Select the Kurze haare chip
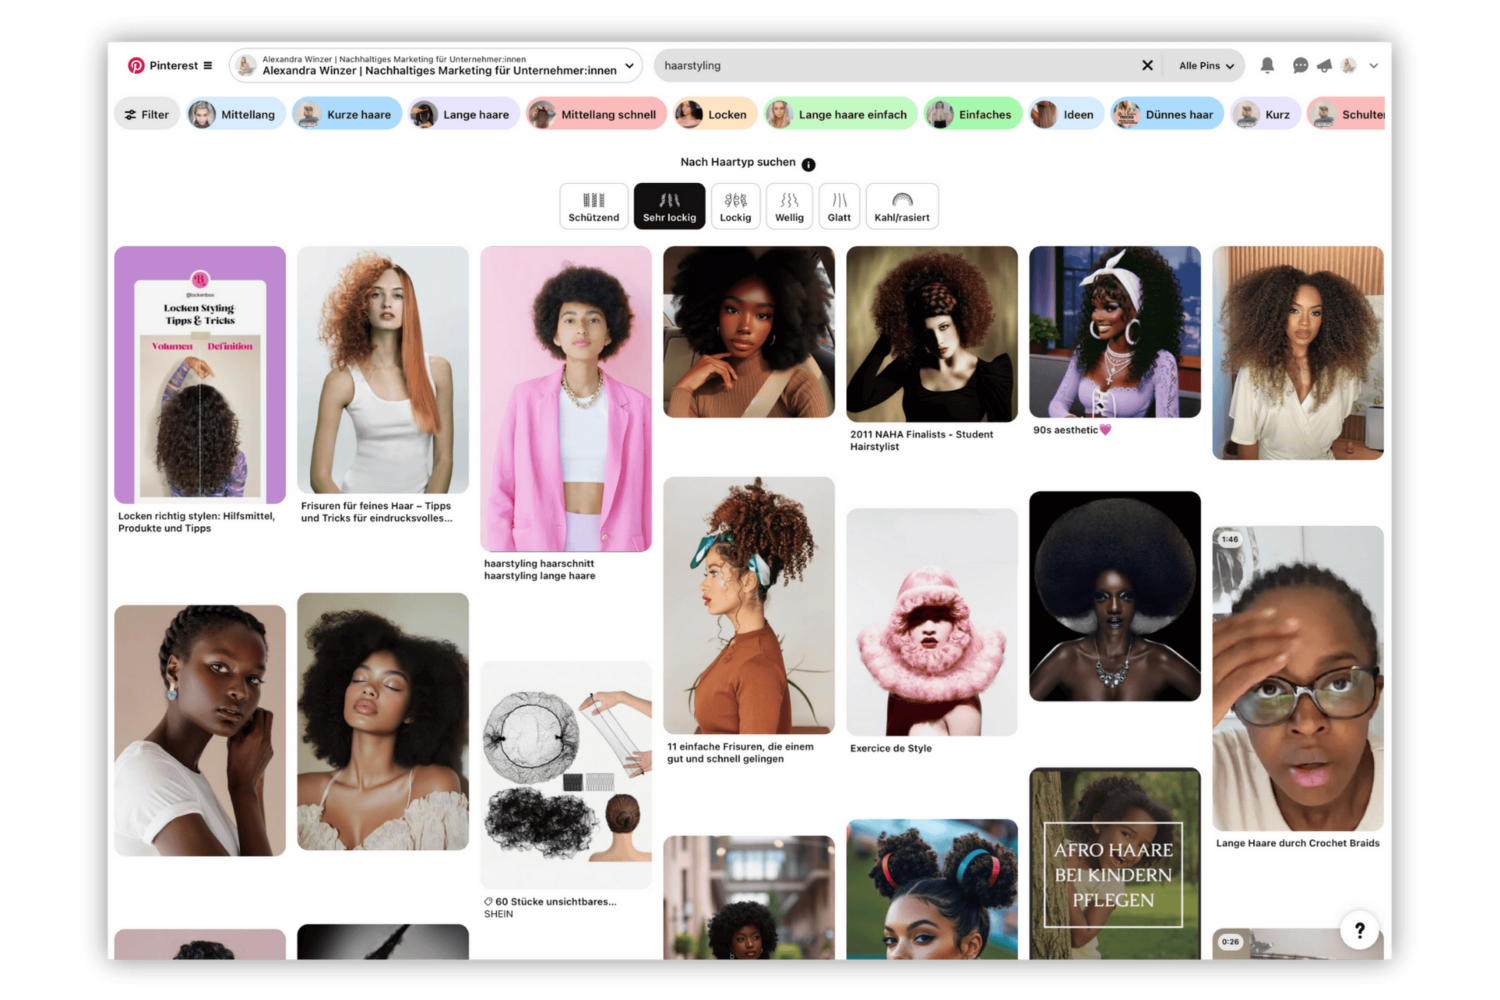This screenshot has height=1000, width=1500. 347,115
